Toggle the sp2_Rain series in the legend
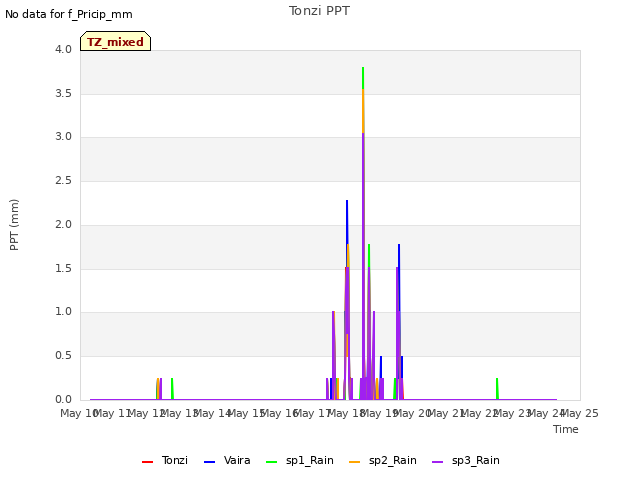Viewport: 640px width, 480px height. coord(383,460)
